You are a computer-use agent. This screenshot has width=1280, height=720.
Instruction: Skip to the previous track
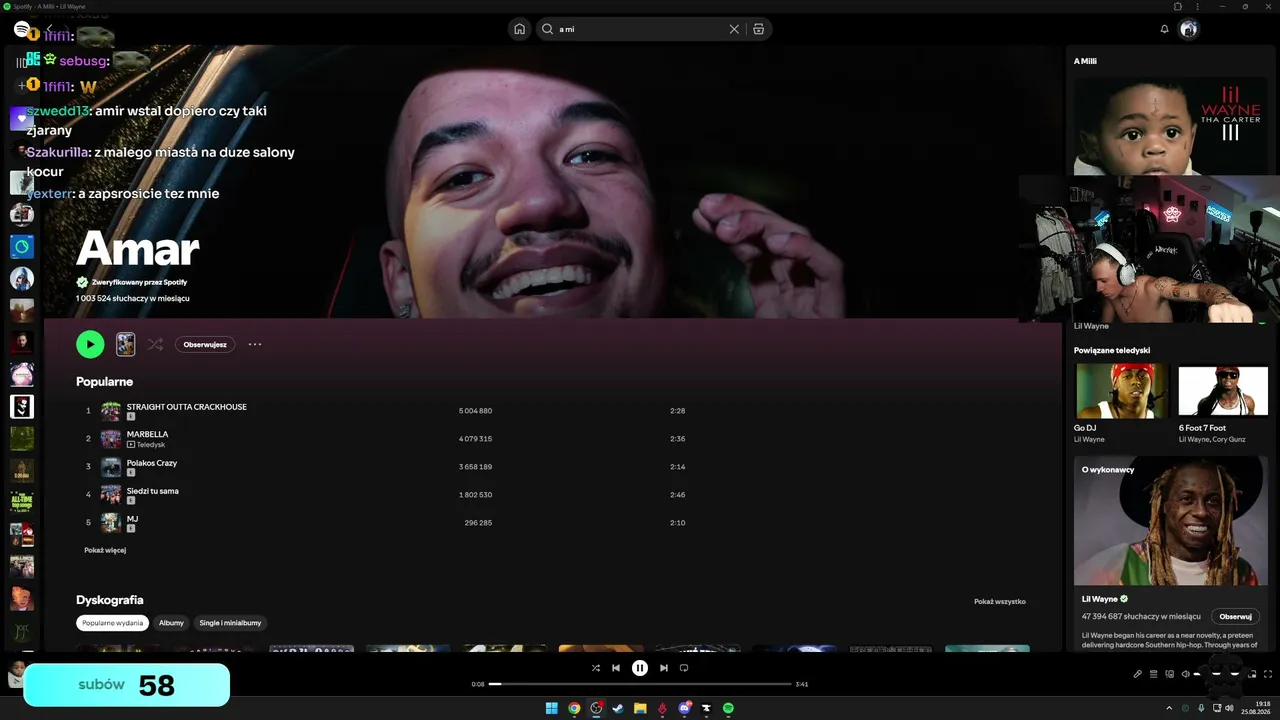616,668
